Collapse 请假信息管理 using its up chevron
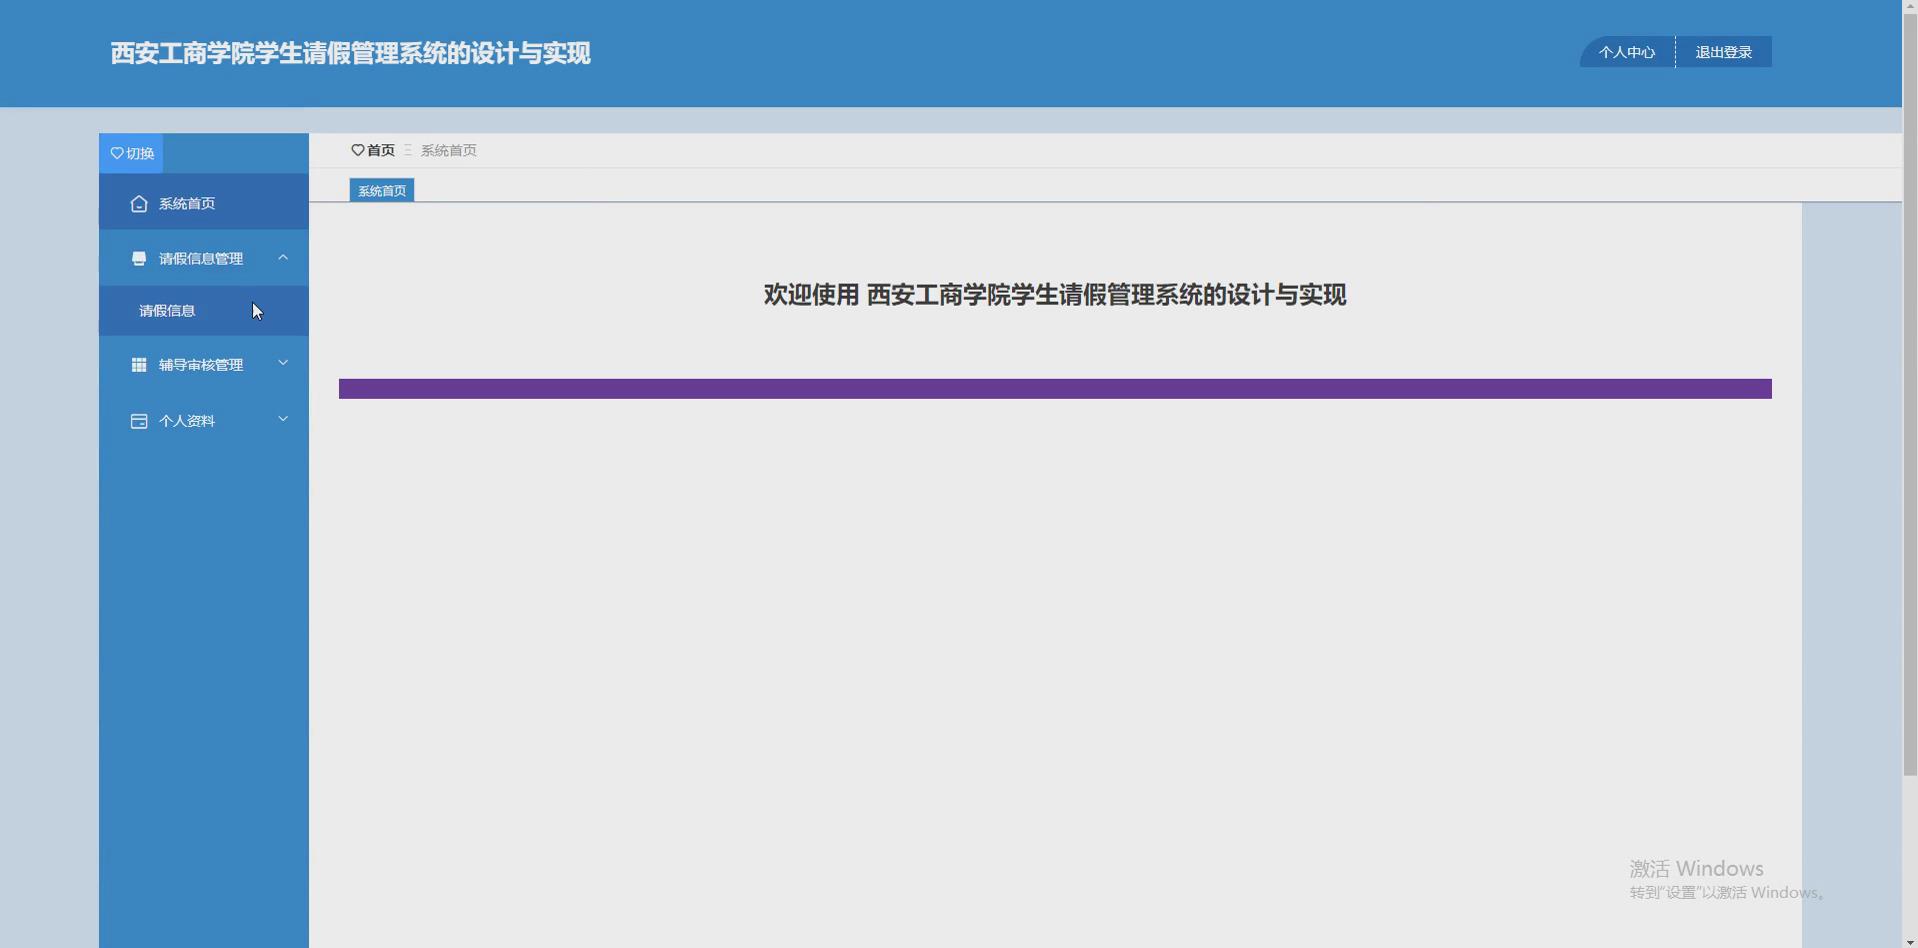The image size is (1918, 948). pyautogui.click(x=283, y=257)
